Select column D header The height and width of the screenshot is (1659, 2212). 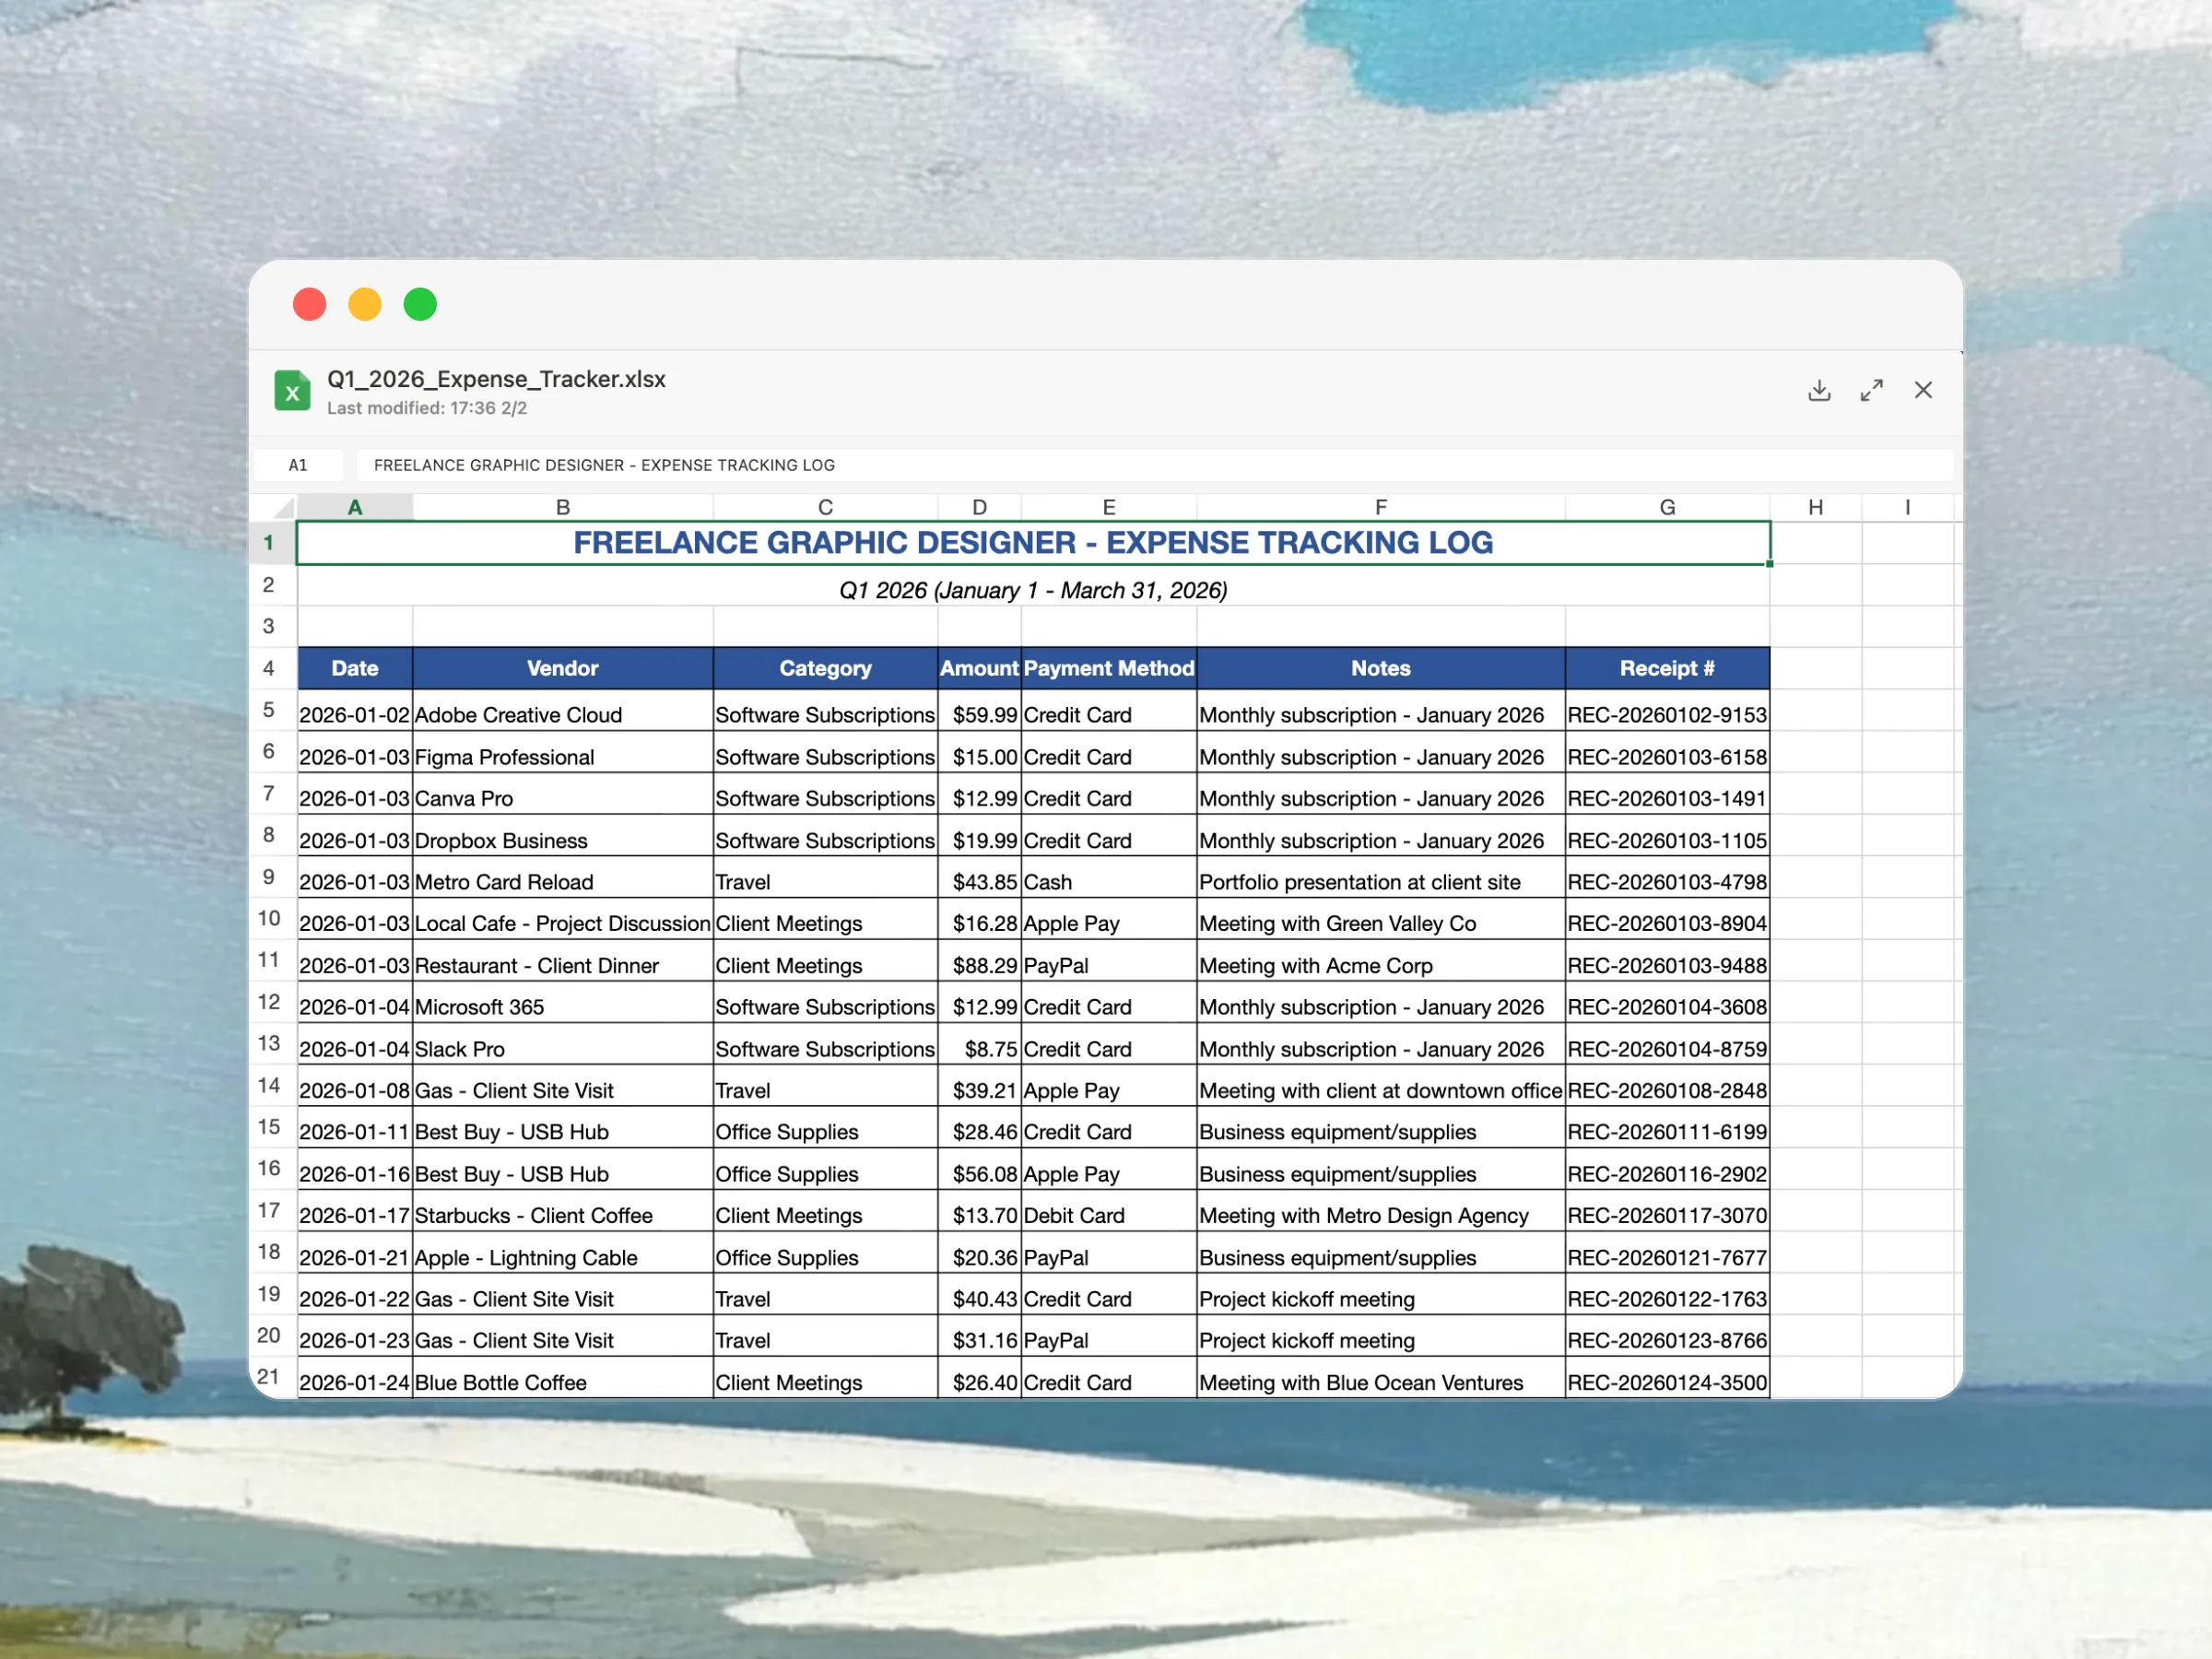tap(979, 507)
